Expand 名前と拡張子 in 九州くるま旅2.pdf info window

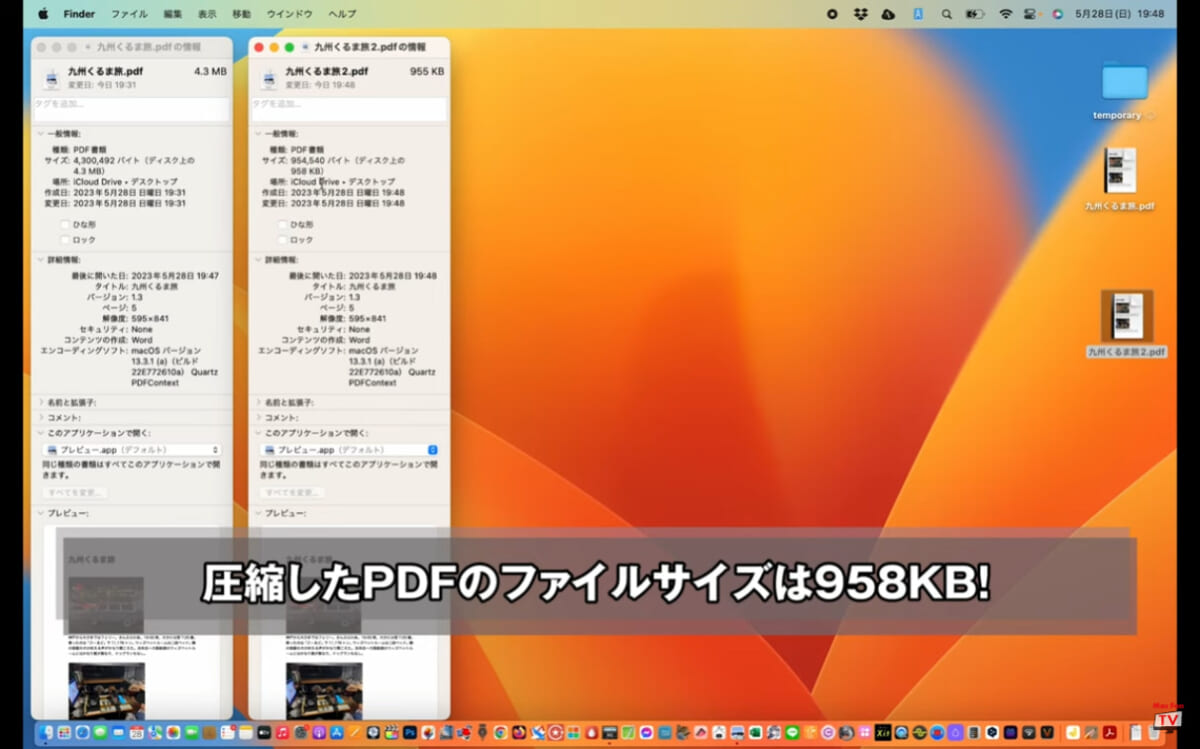pyautogui.click(x=258, y=402)
